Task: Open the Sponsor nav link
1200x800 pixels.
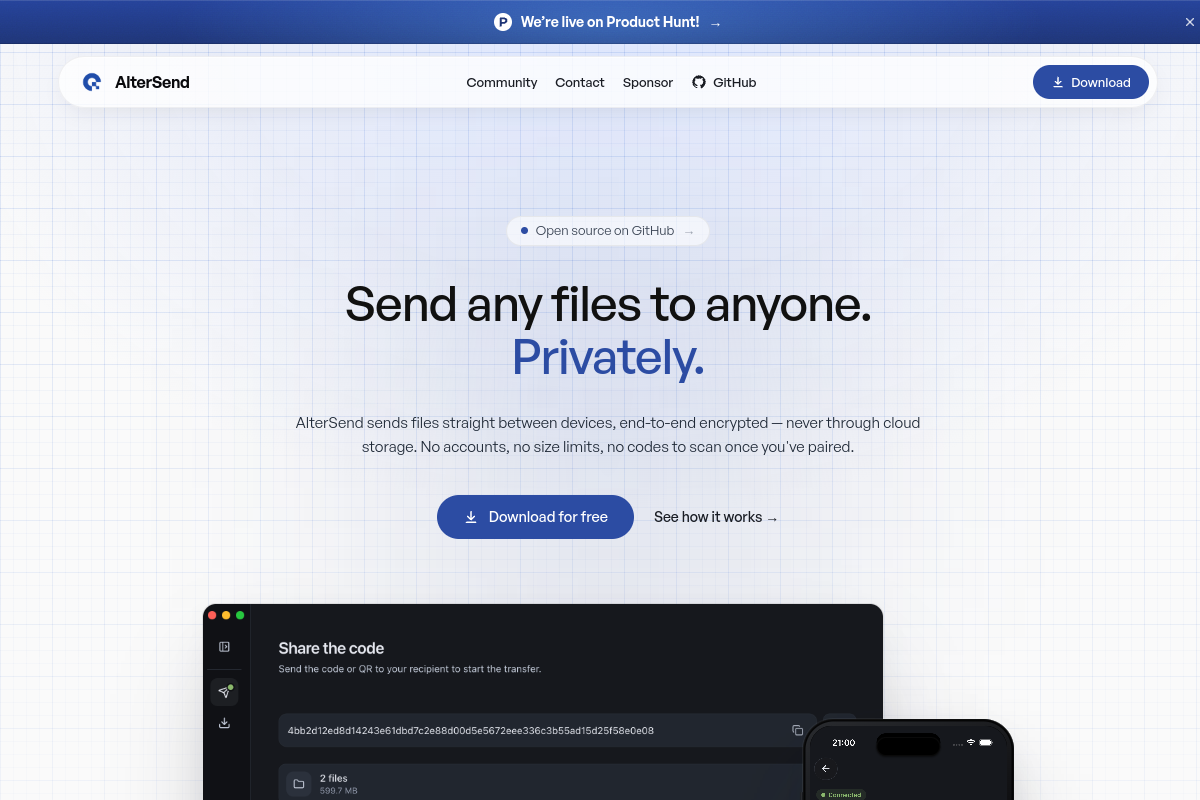Action: coord(648,83)
